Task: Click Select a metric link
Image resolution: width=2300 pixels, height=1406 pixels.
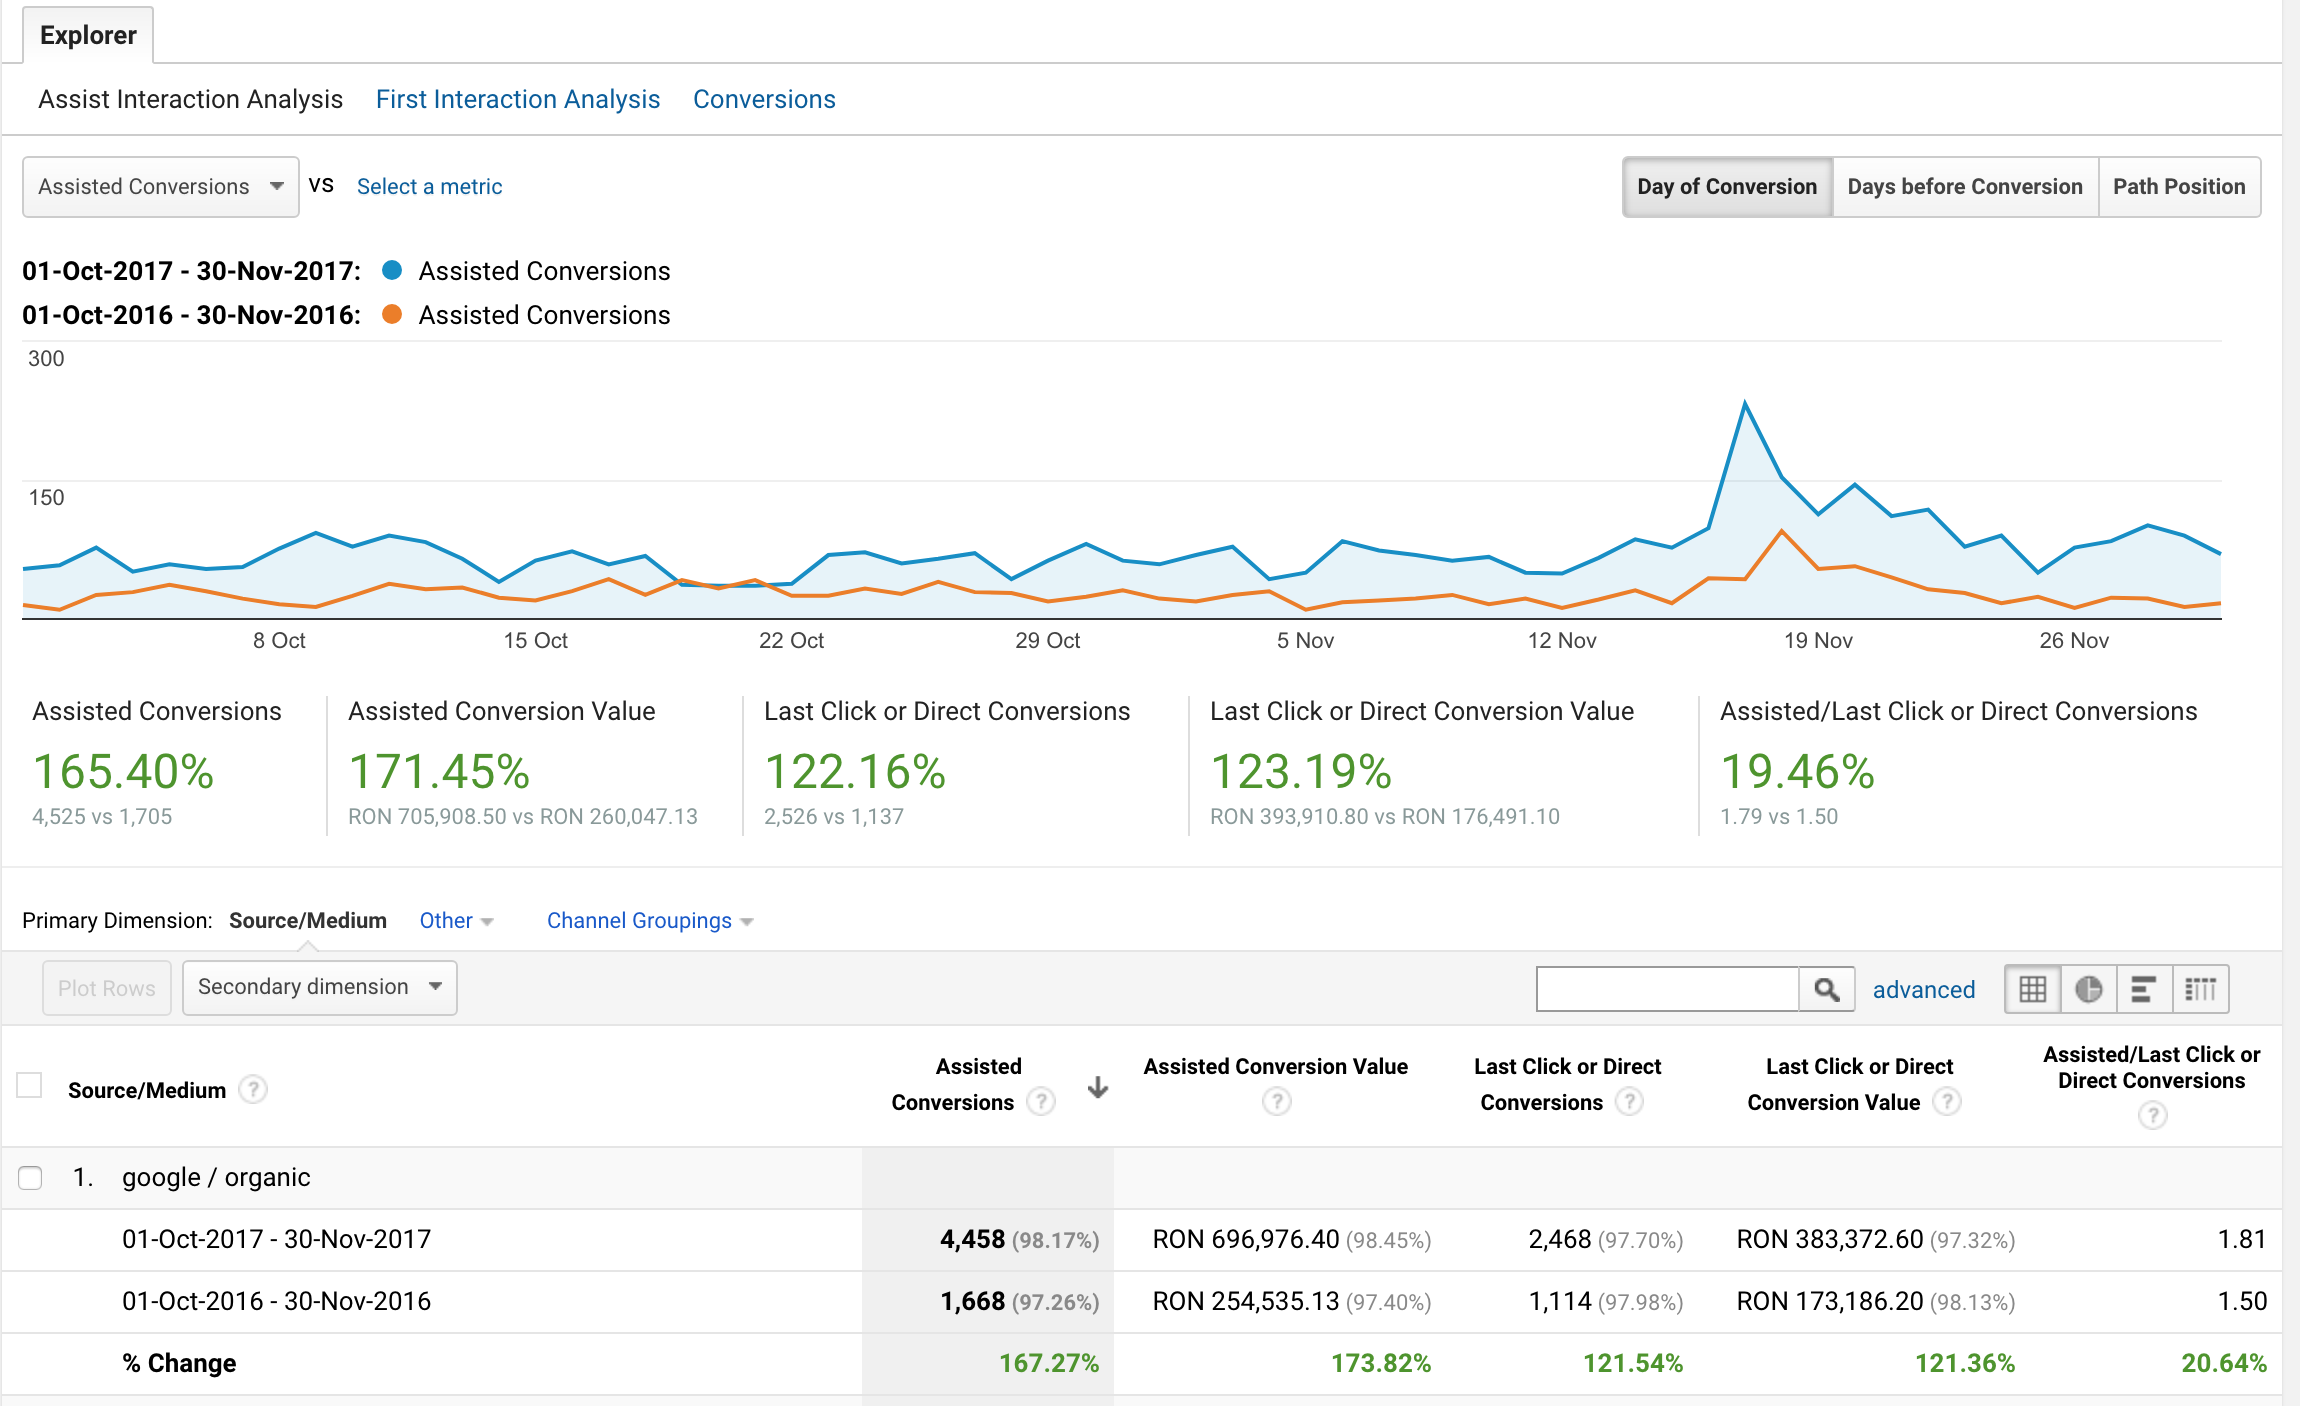Action: click(429, 186)
